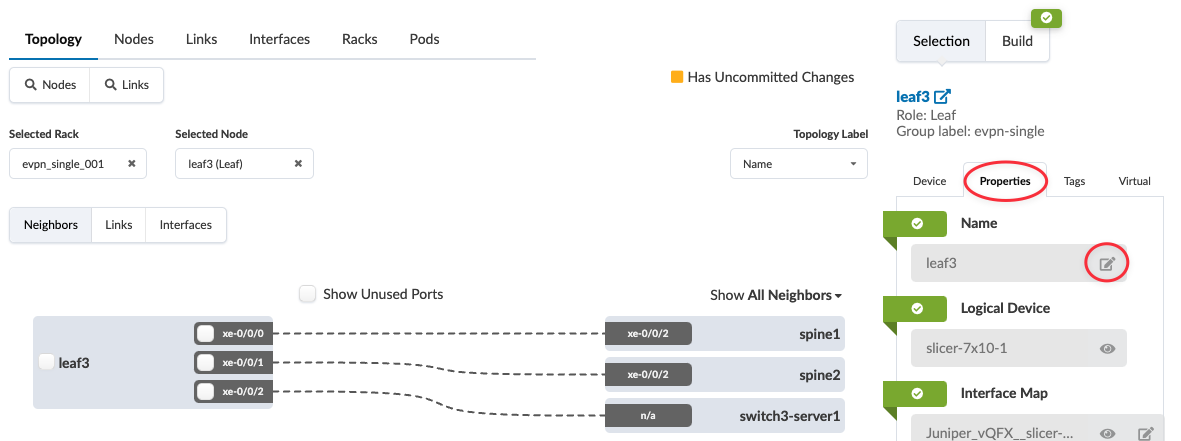Open leaf3 external link icon
Image resolution: width=1181 pixels, height=441 pixels.
tap(942, 97)
